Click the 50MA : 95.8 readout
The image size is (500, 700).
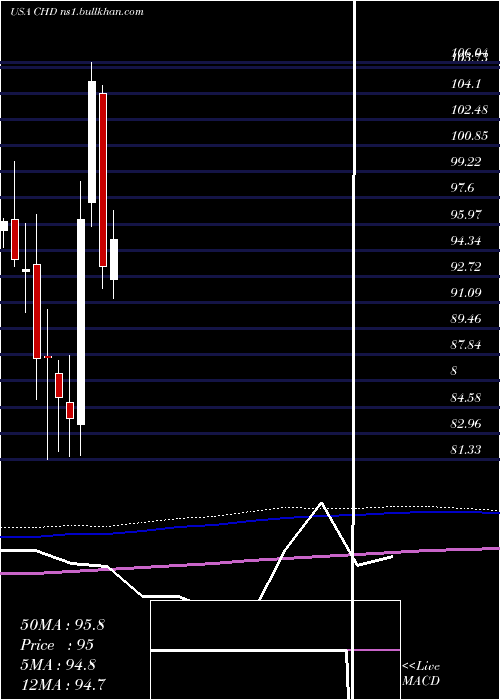coord(62,625)
